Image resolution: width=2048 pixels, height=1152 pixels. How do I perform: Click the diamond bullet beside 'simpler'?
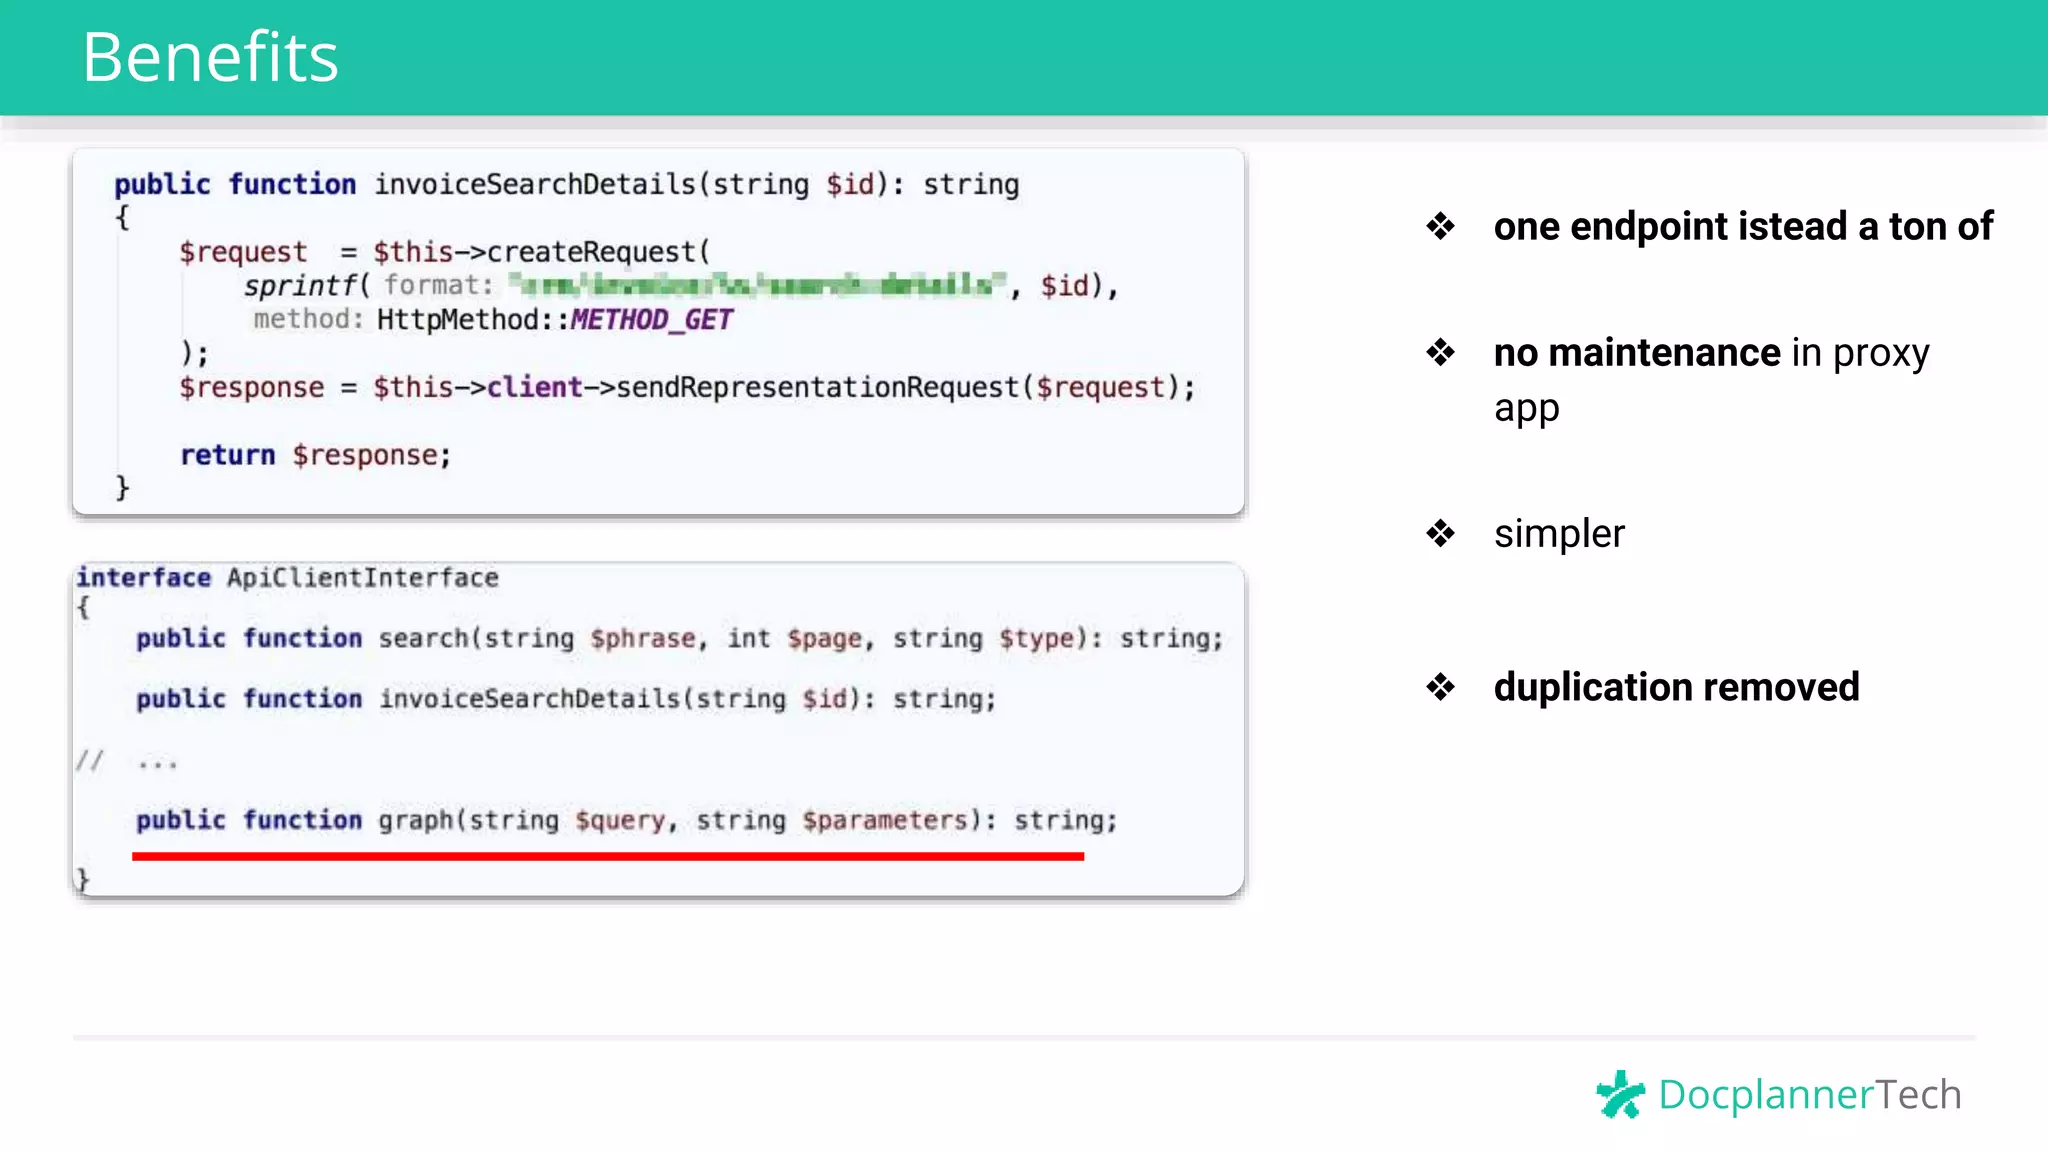tap(1440, 533)
